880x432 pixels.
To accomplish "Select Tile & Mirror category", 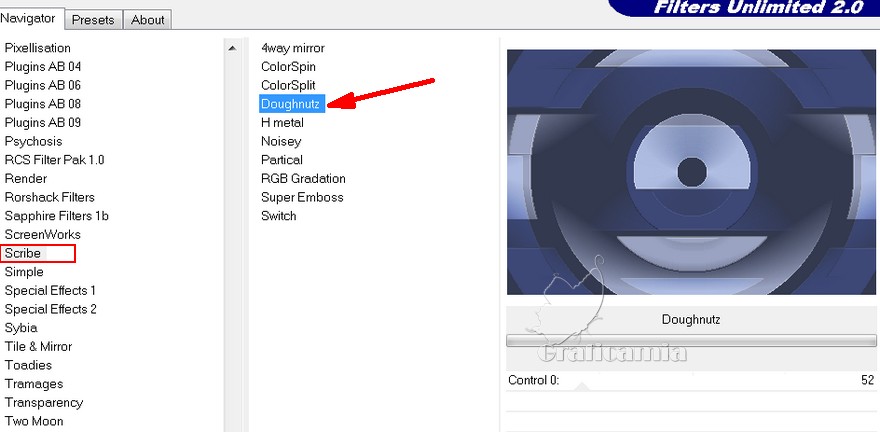I will (x=38, y=346).
